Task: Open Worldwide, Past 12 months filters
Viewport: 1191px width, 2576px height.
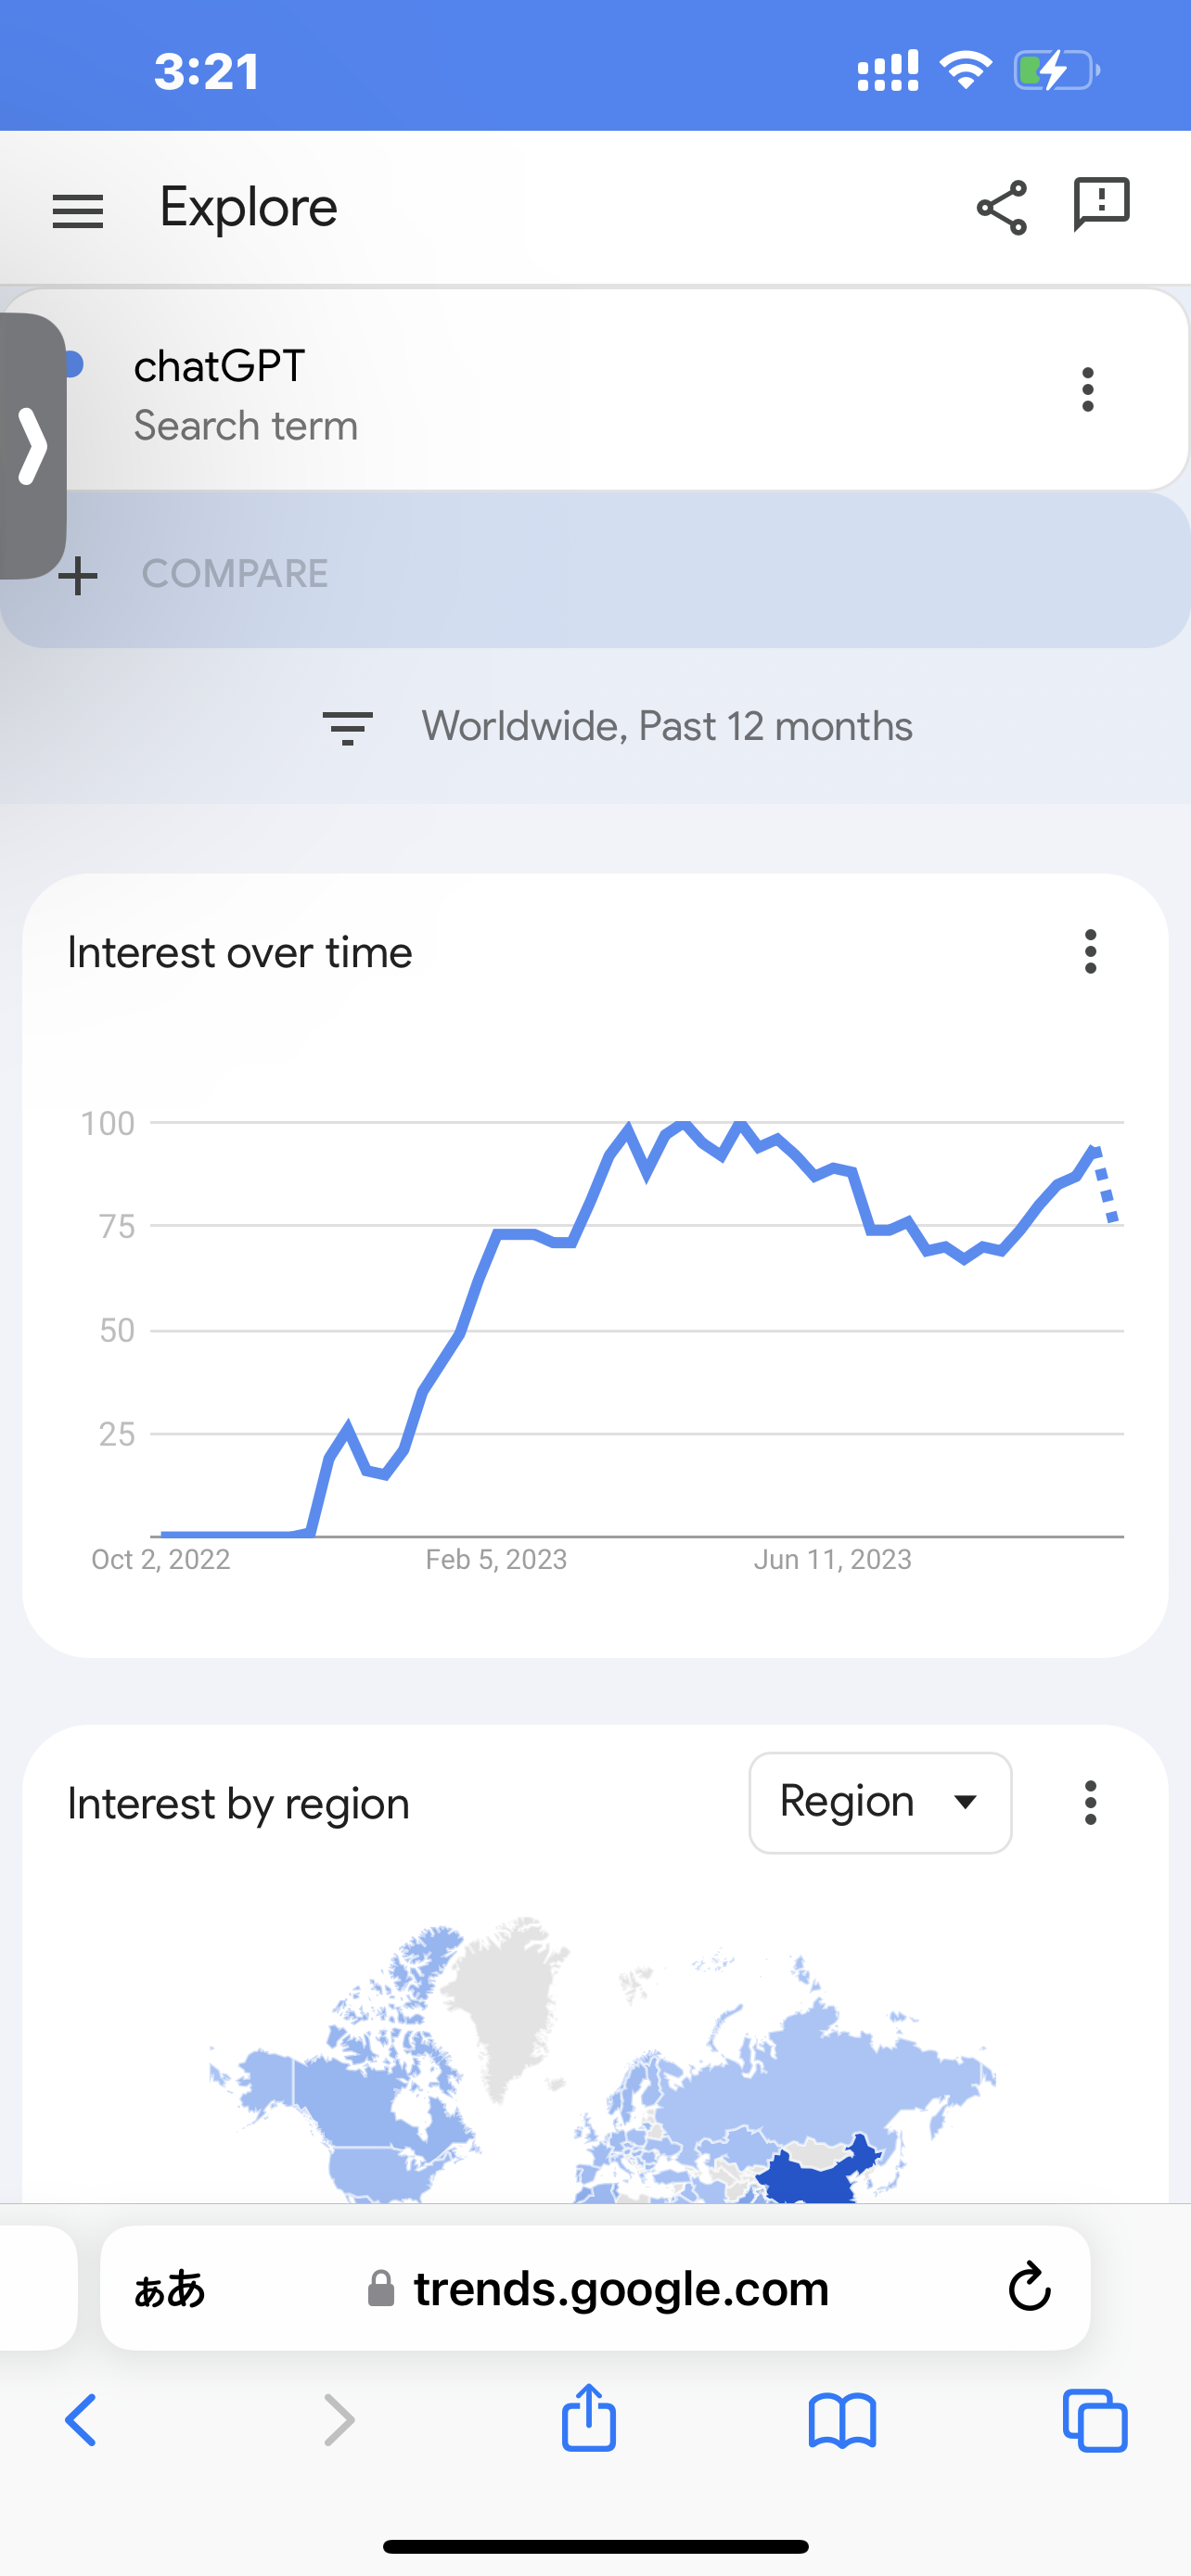Action: click(x=617, y=727)
